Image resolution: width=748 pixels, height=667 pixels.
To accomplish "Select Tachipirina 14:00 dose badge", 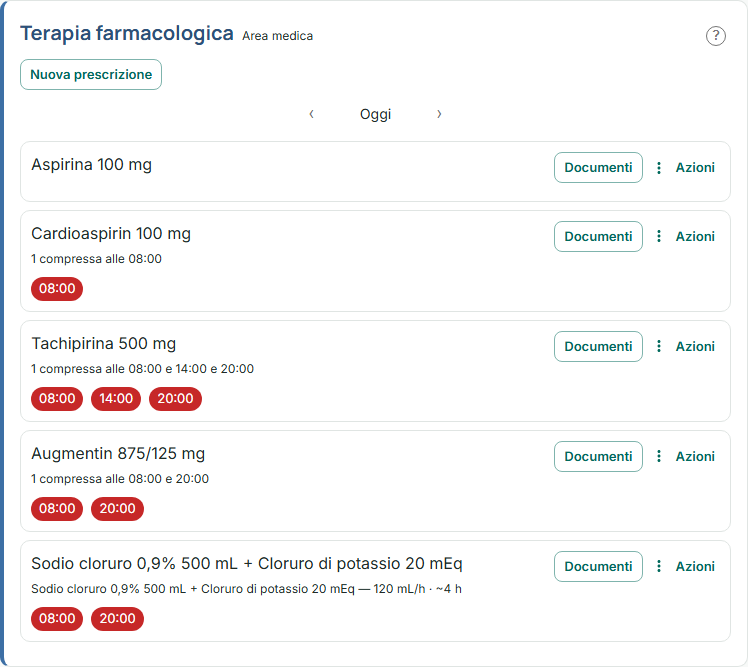I will point(116,398).
